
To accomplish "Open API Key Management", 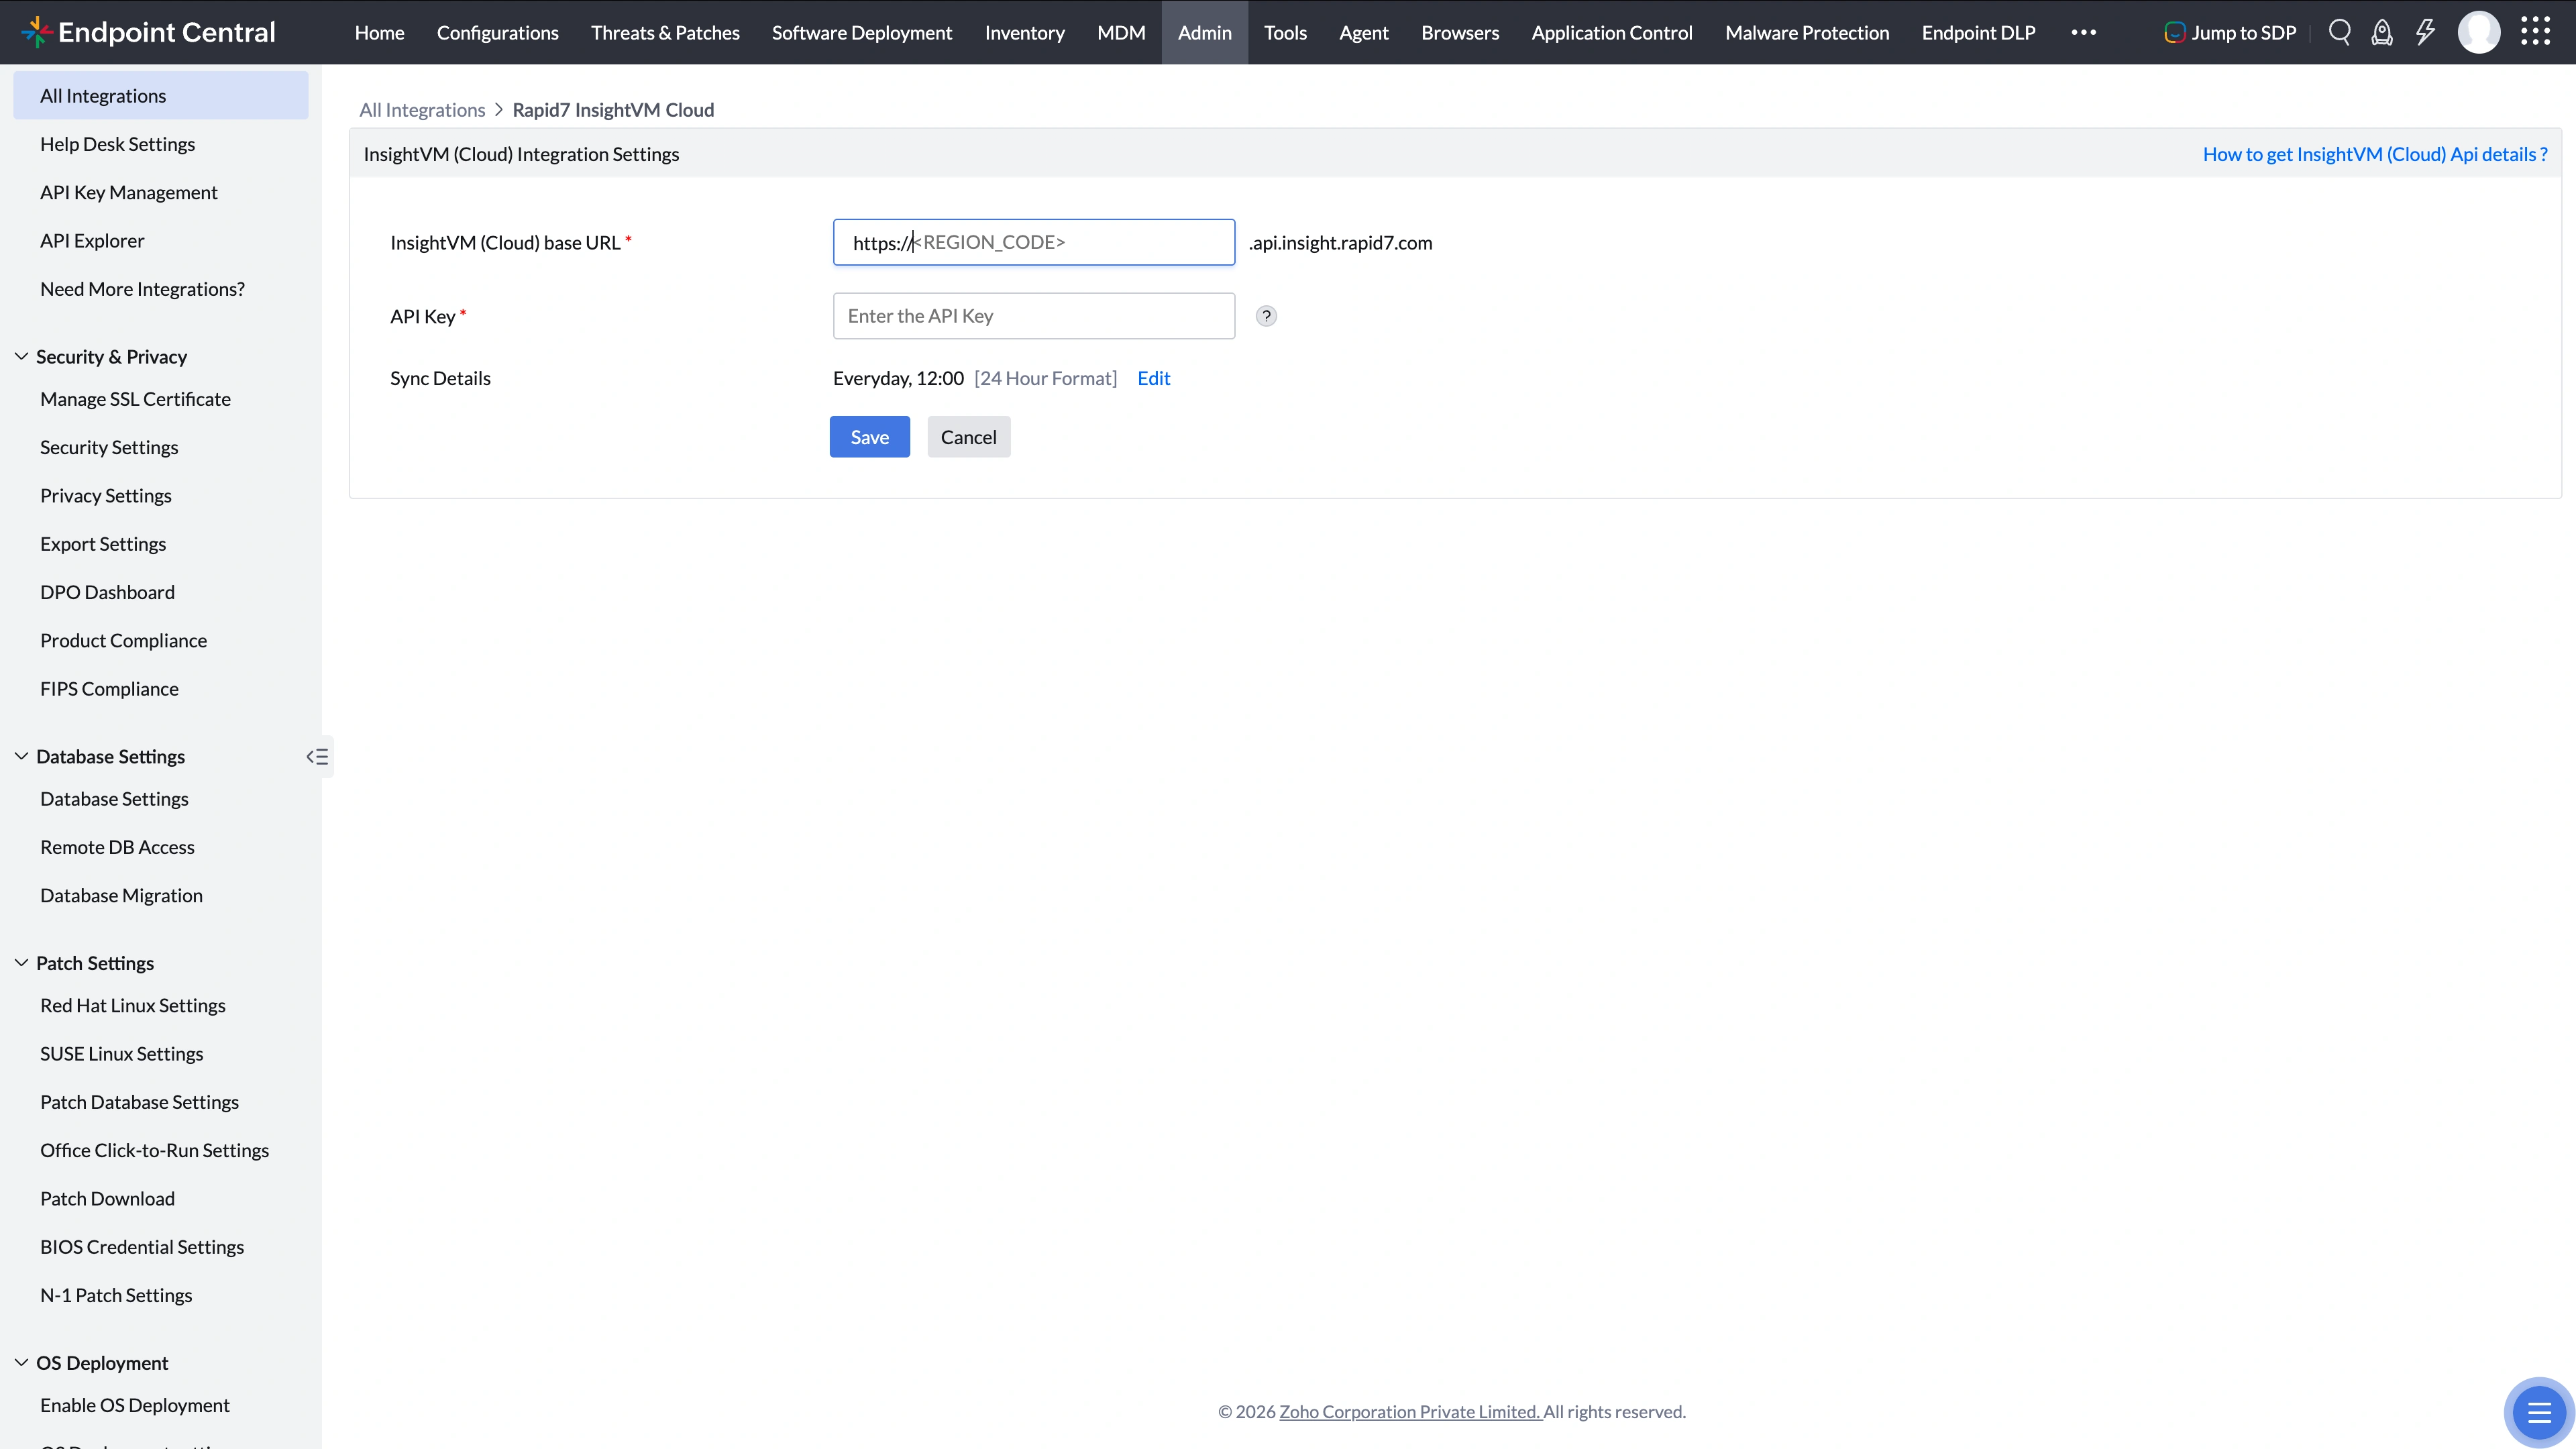I will (x=128, y=192).
